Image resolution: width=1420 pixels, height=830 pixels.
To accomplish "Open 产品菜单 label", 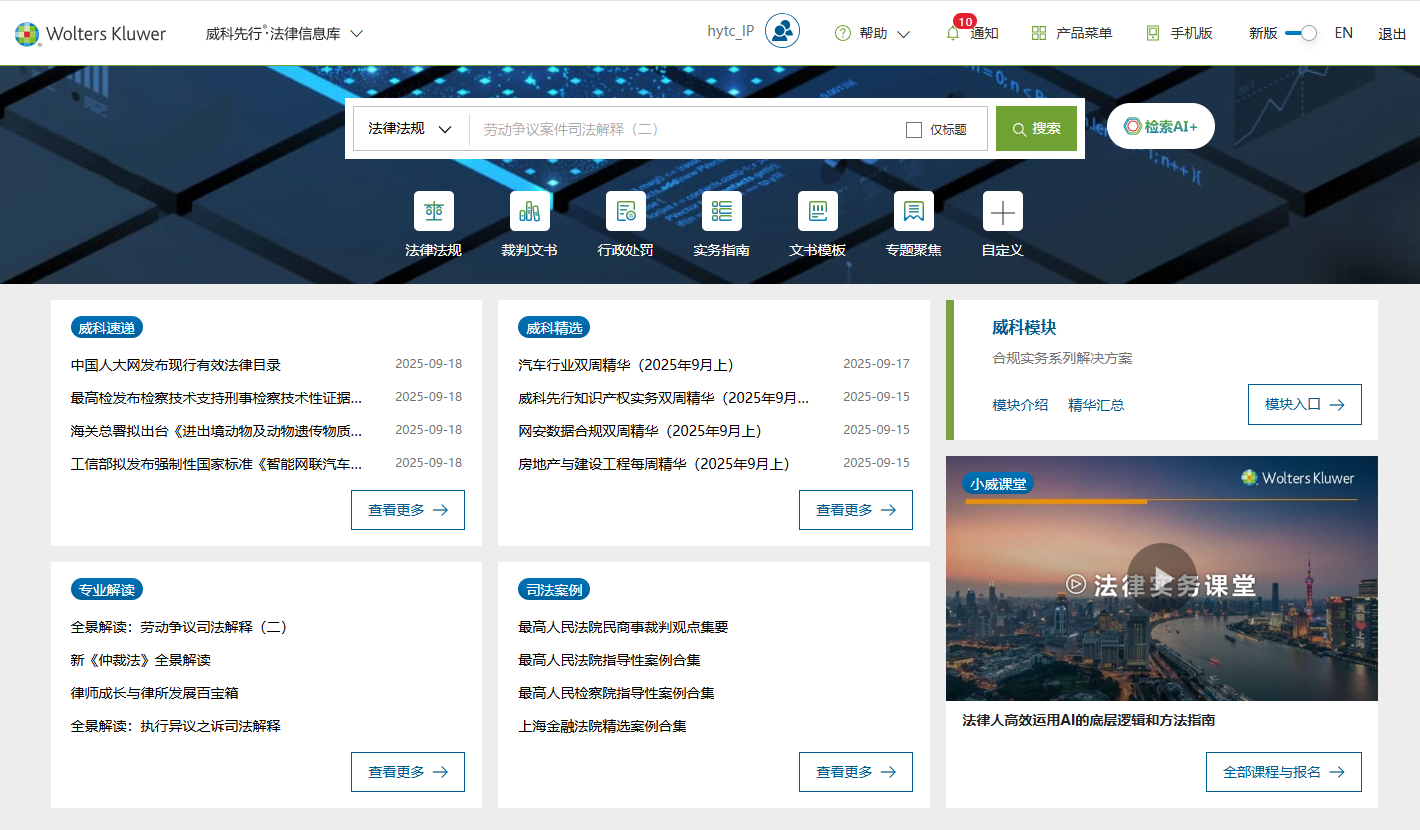I will (1084, 33).
